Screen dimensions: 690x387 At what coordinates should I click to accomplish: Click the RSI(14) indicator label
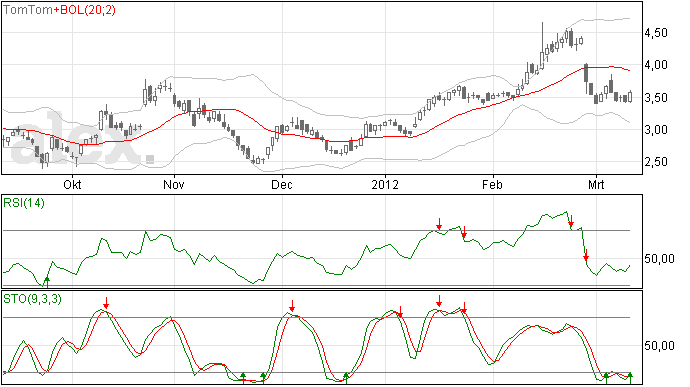pos(24,203)
